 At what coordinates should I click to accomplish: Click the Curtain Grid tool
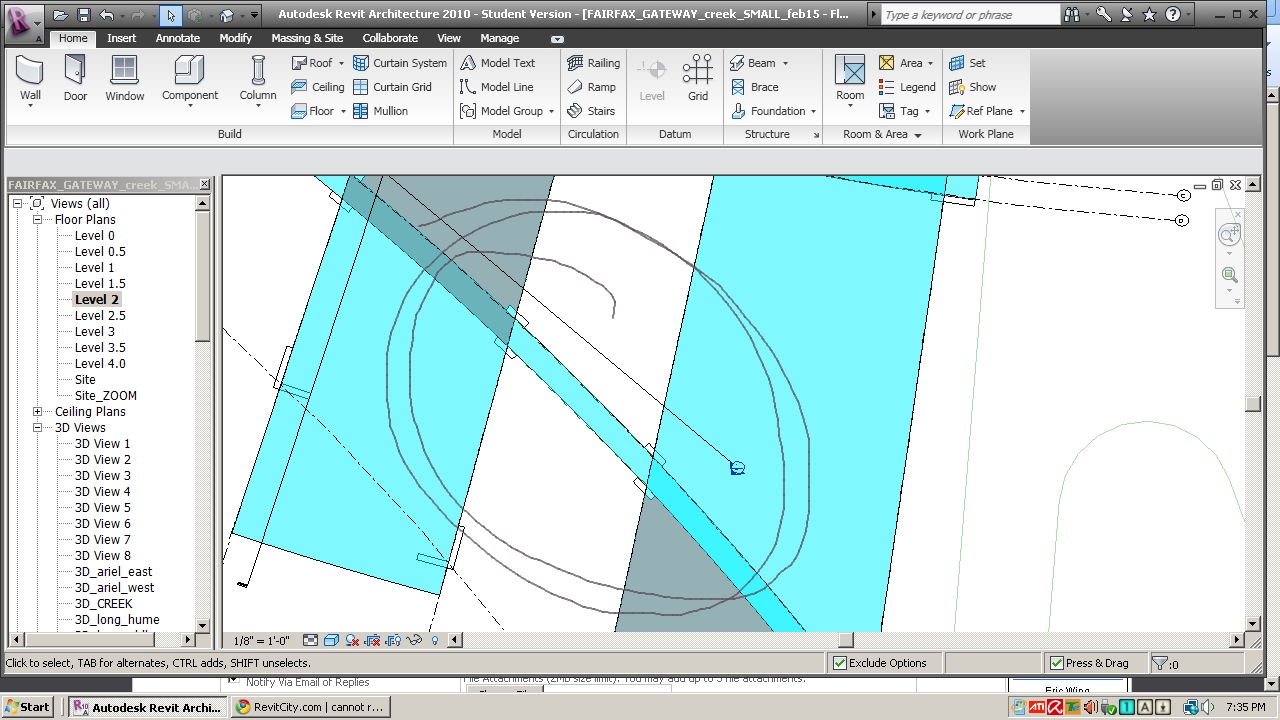click(392, 87)
